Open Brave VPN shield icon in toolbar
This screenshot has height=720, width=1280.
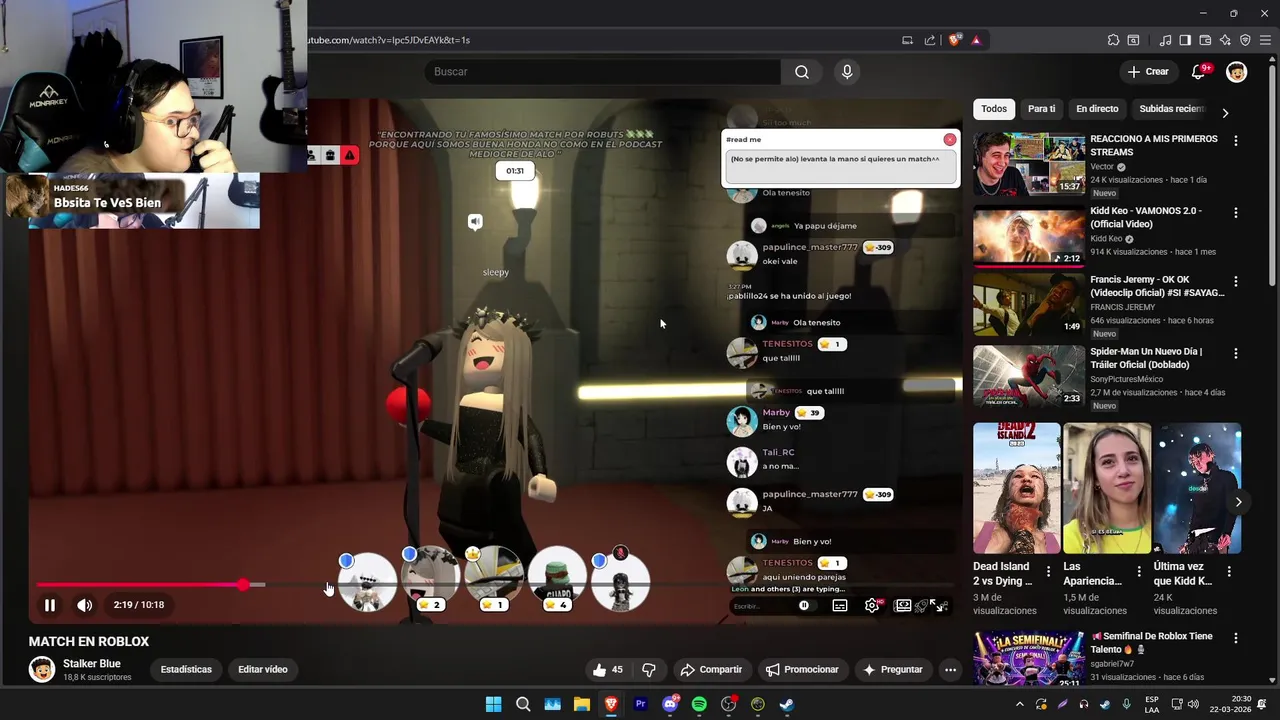coord(1245,40)
